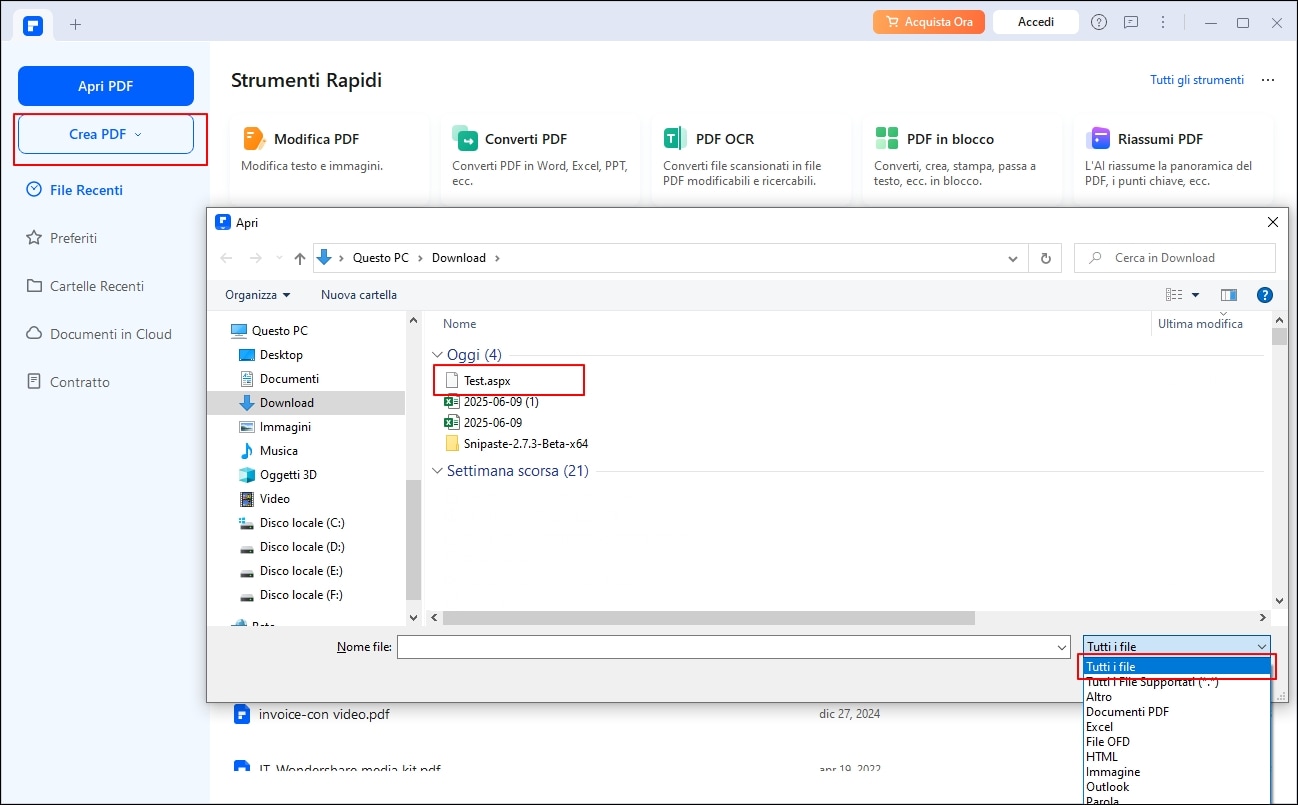The image size is (1298, 805).
Task: Select 'Tutti i file' from file type list
Action: pyautogui.click(x=1177, y=667)
